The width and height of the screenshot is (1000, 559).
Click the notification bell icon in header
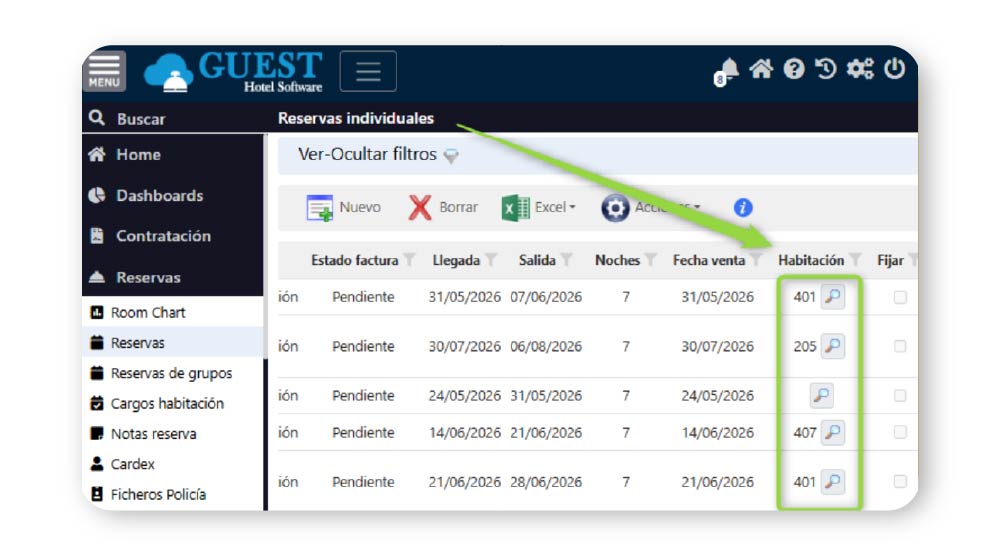coord(727,70)
